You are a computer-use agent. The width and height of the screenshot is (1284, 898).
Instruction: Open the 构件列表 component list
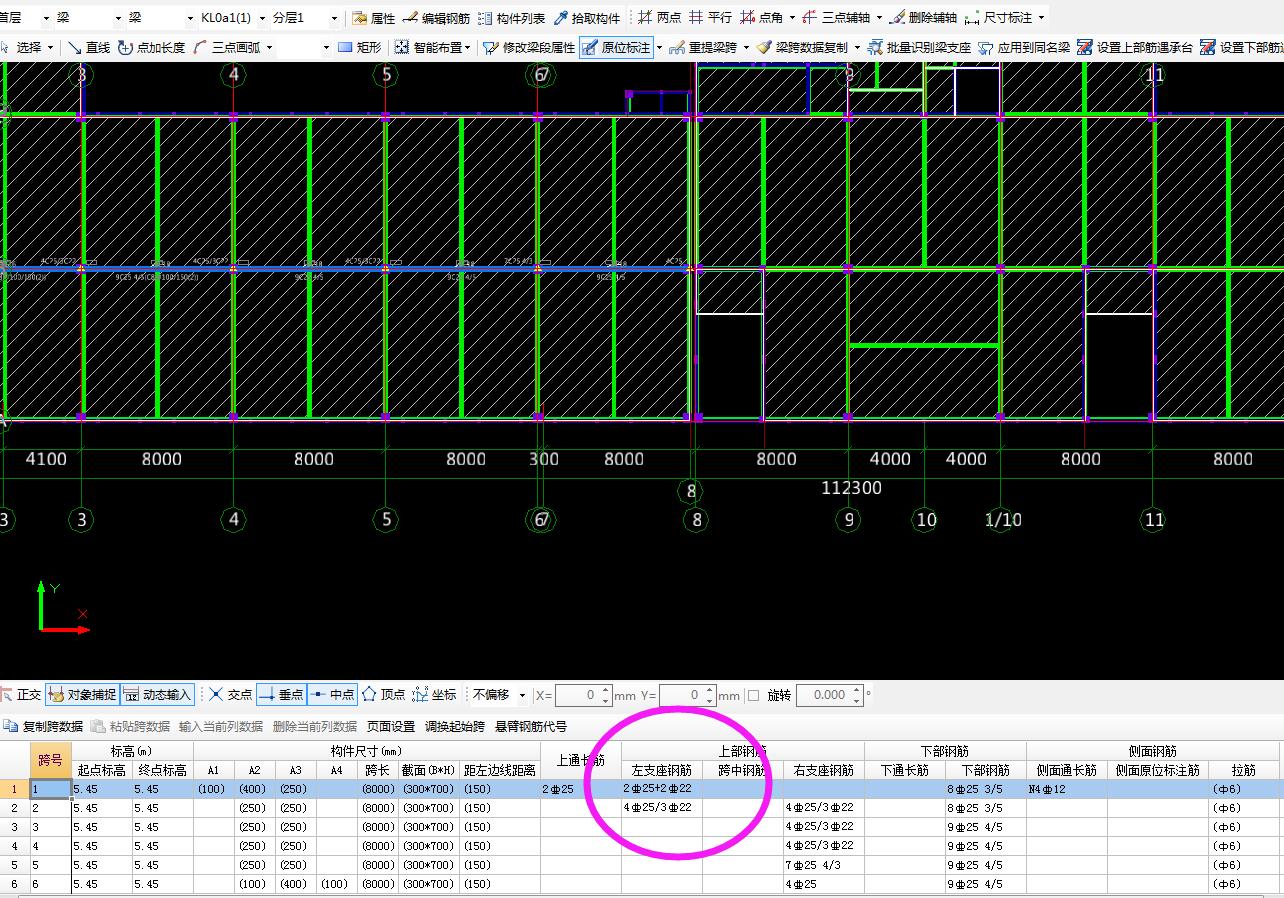[512, 18]
